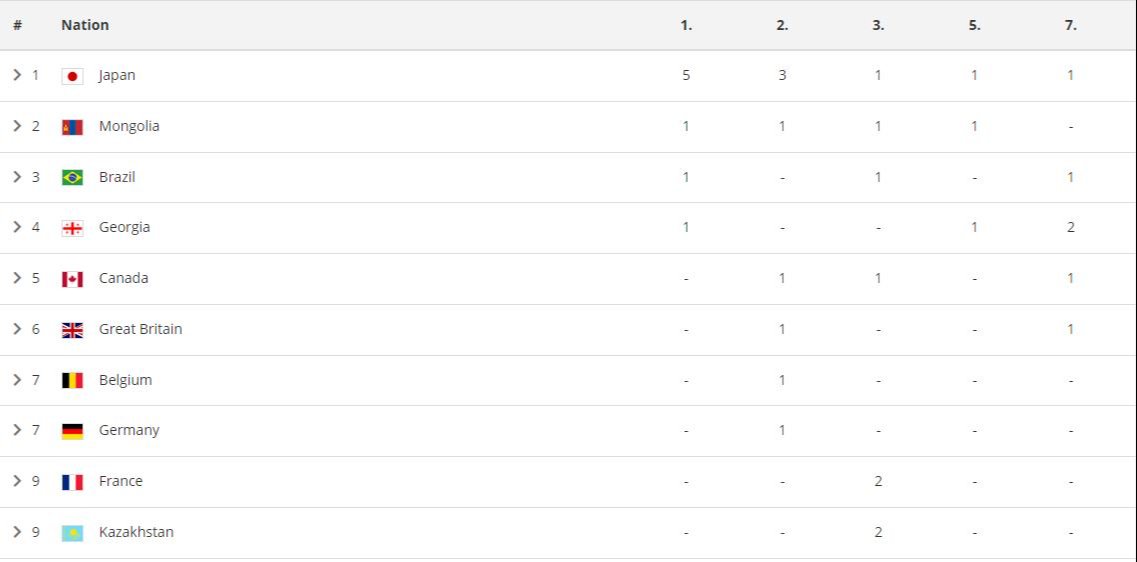Click the Brazil flag icon

(x=72, y=178)
